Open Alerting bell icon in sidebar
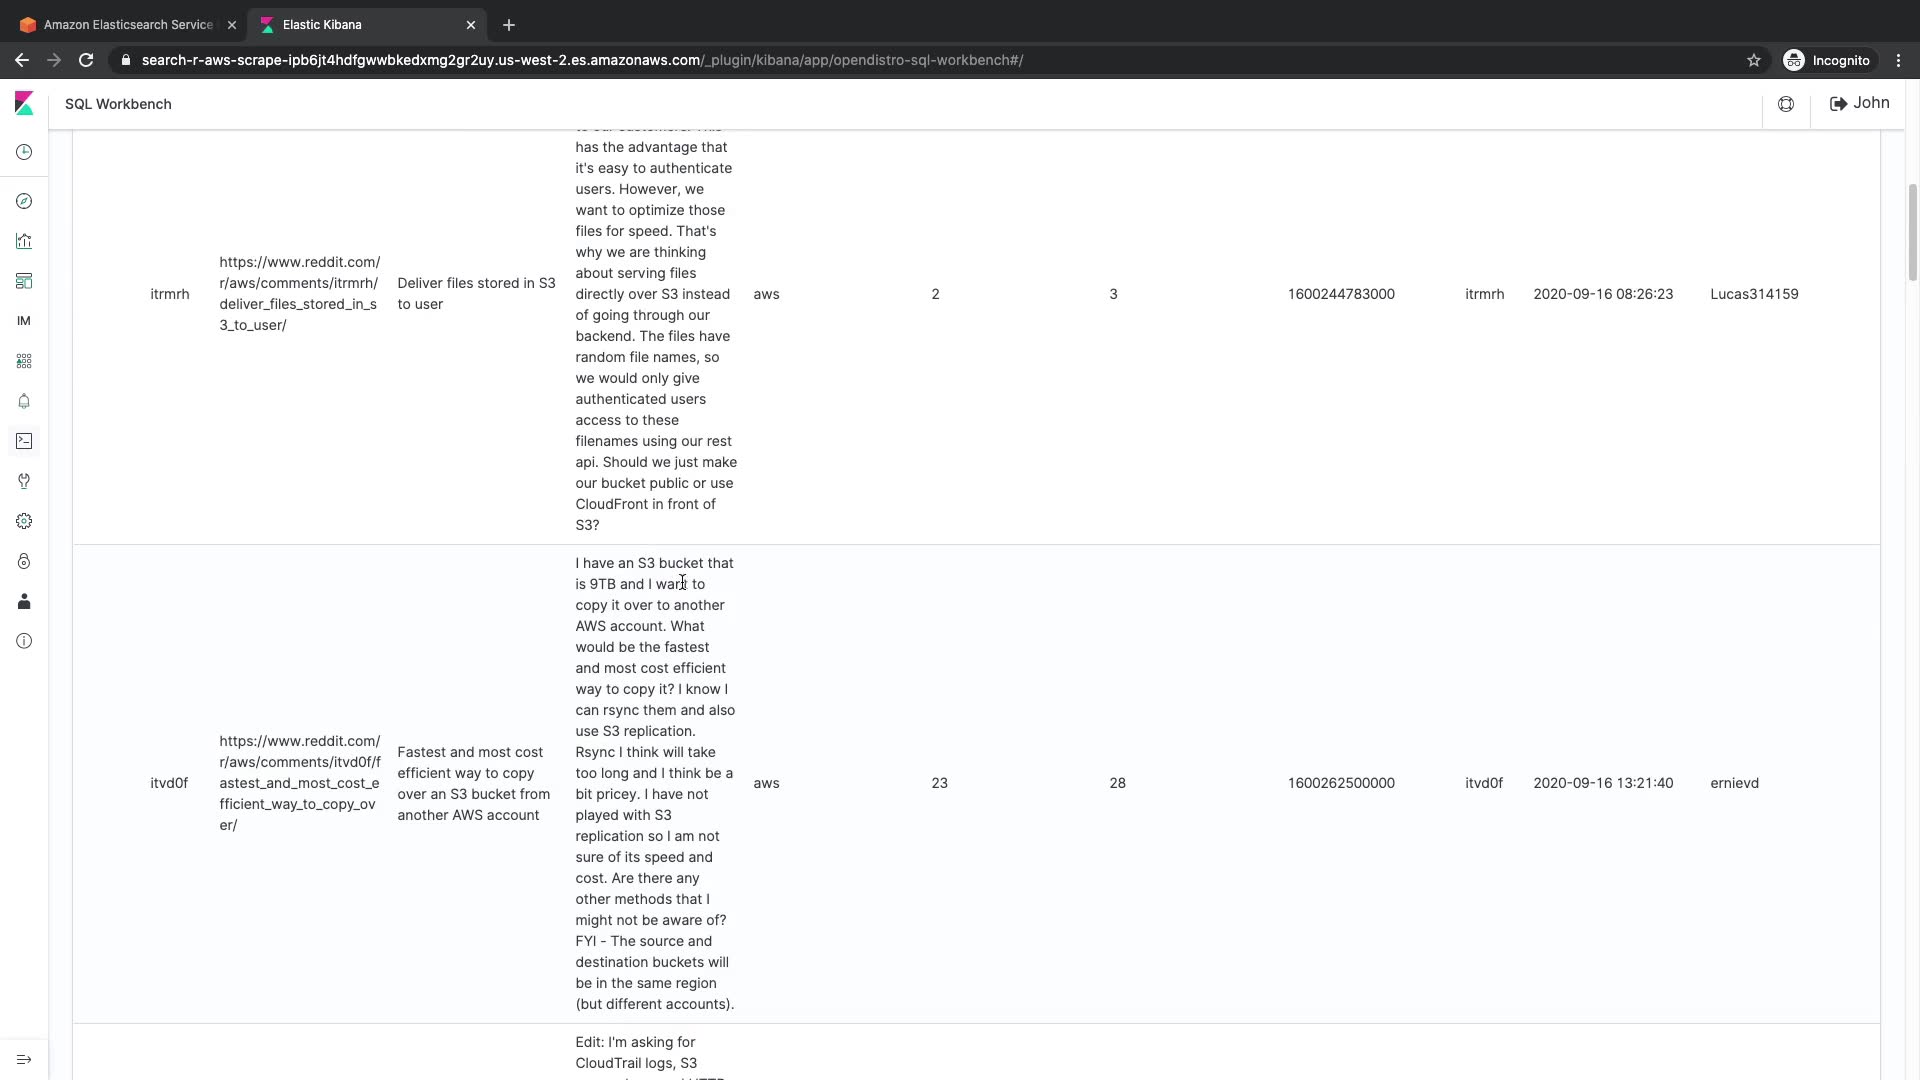Viewport: 1920px width, 1080px height. (24, 401)
